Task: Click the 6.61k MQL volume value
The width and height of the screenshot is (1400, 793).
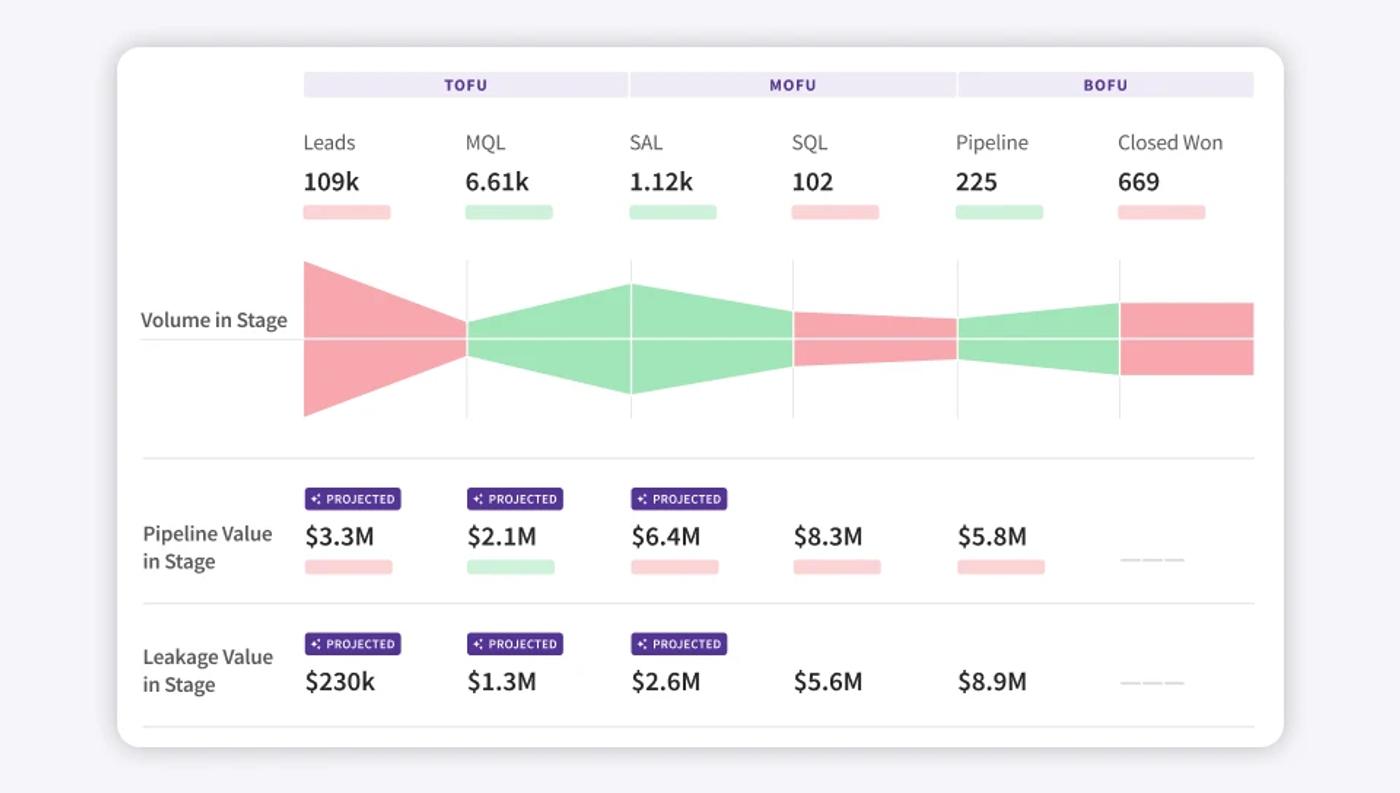Action: point(497,182)
